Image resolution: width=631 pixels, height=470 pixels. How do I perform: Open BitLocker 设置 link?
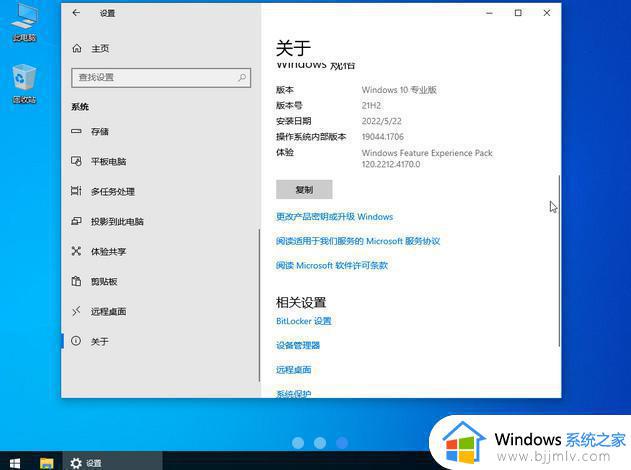pyautogui.click(x=303, y=321)
